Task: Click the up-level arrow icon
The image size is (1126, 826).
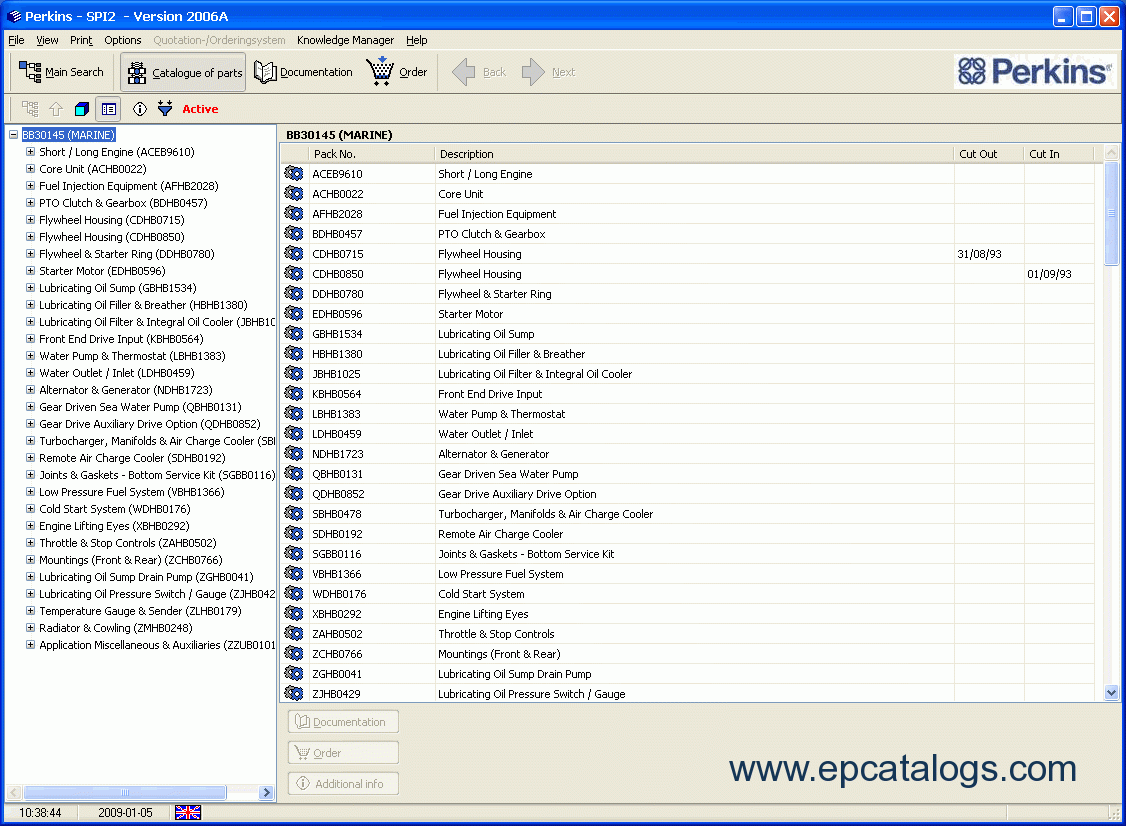Action: coord(56,109)
